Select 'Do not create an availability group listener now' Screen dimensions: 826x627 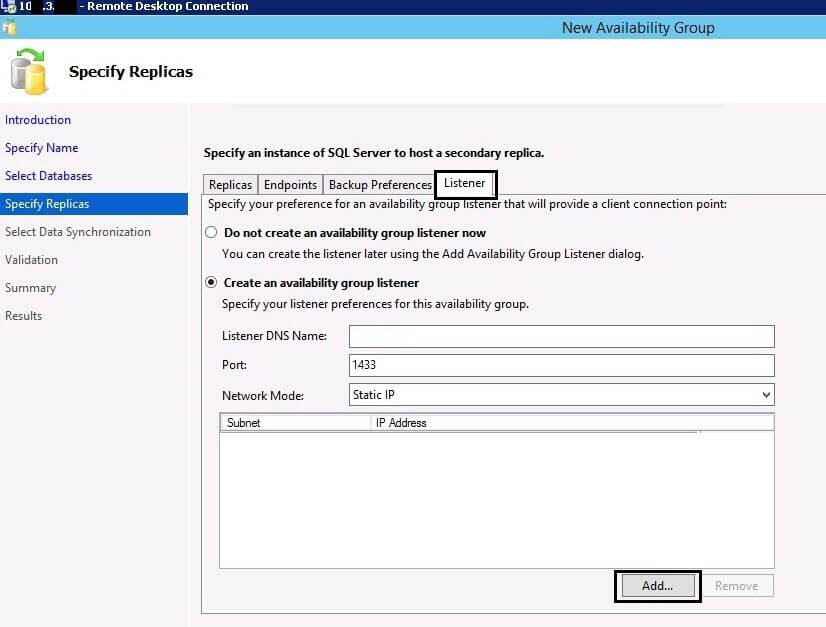point(211,232)
